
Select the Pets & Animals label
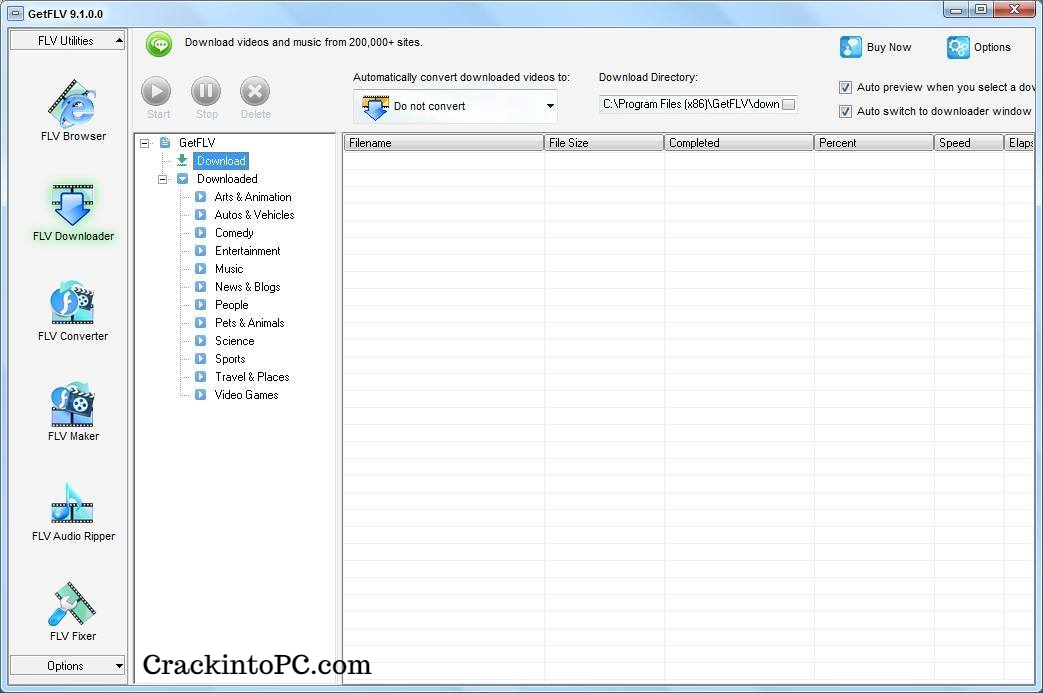(x=249, y=323)
